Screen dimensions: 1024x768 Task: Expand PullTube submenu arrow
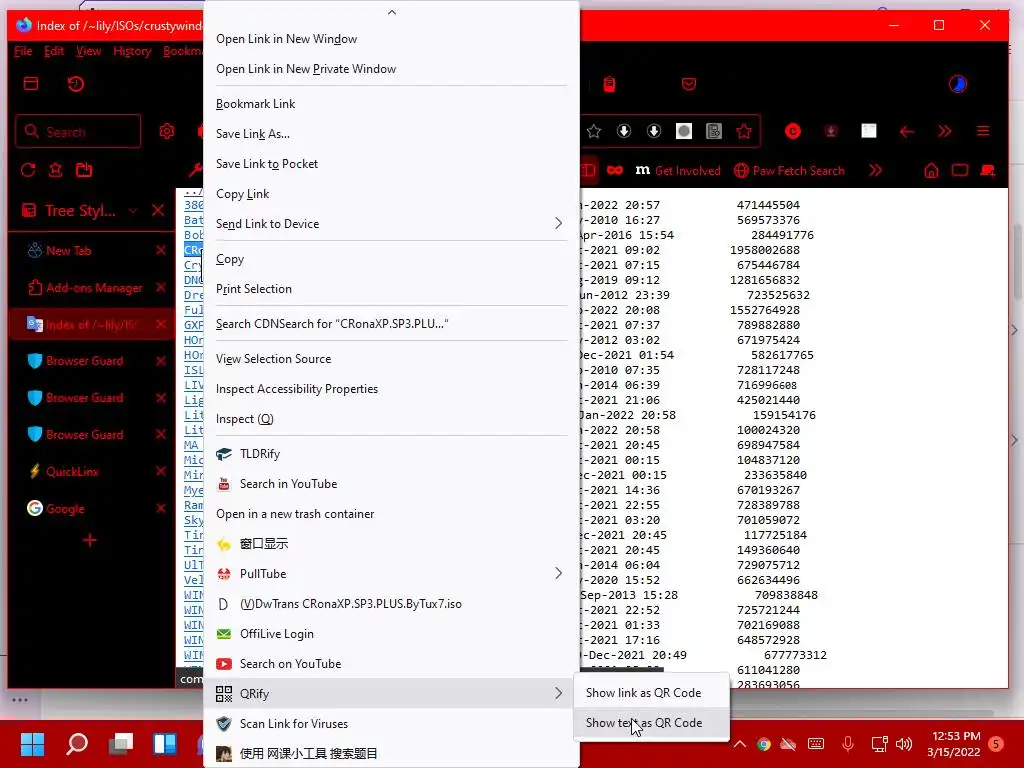point(558,573)
